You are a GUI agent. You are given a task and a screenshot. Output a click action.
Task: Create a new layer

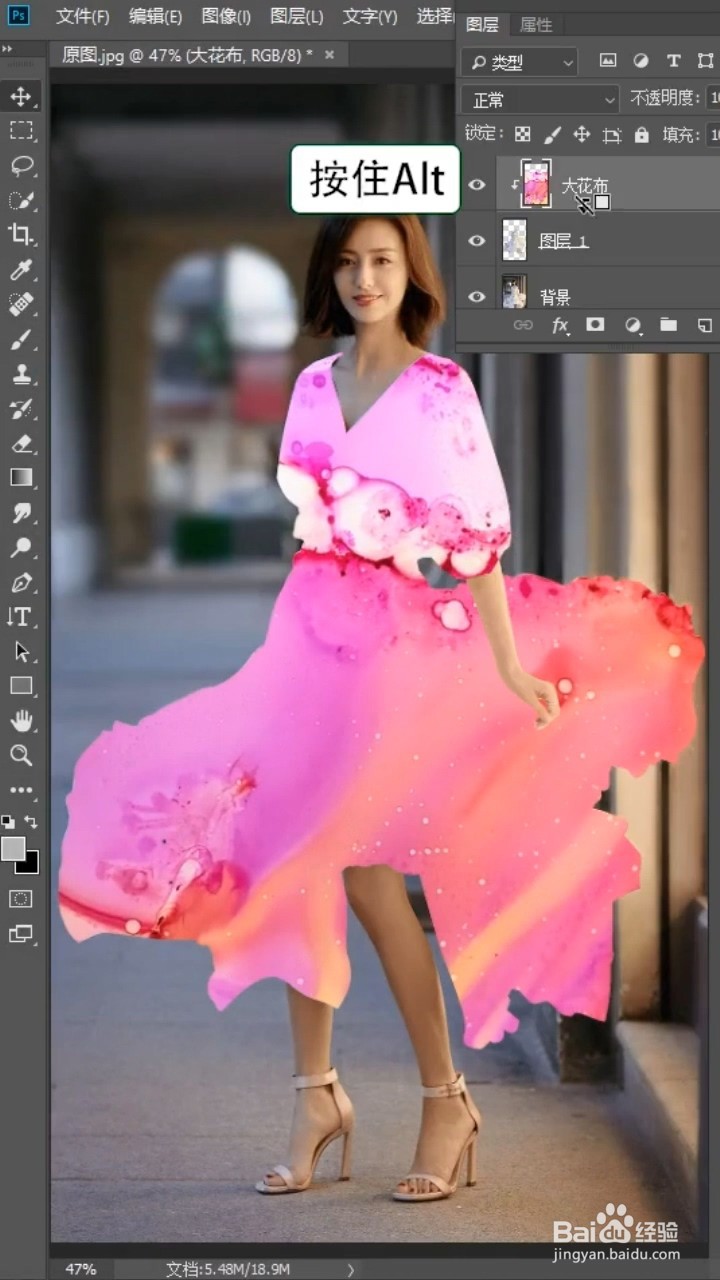point(705,325)
